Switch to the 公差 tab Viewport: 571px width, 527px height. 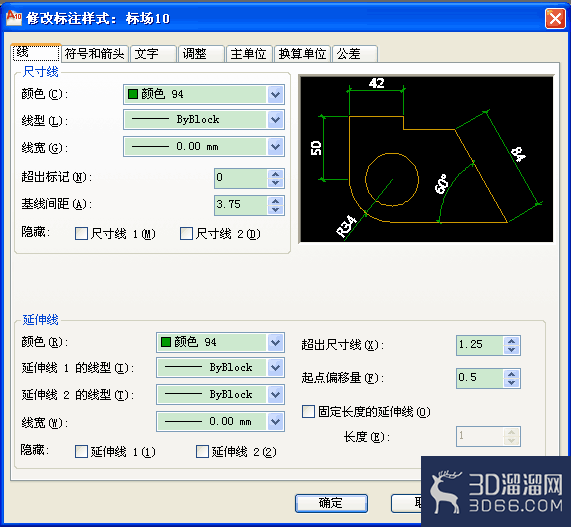[x=355, y=54]
